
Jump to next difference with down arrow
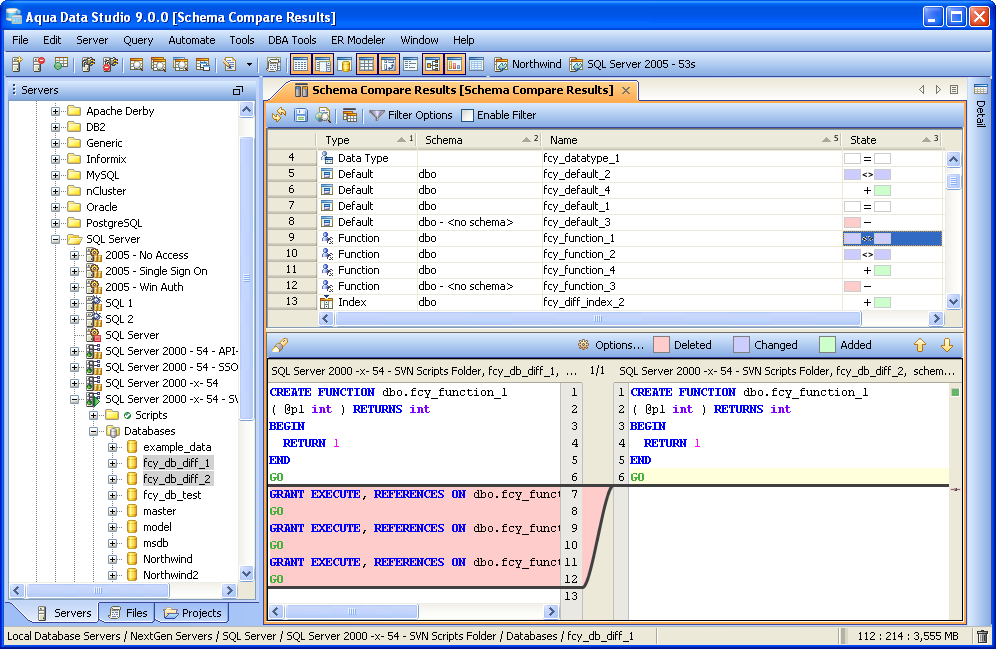click(946, 345)
